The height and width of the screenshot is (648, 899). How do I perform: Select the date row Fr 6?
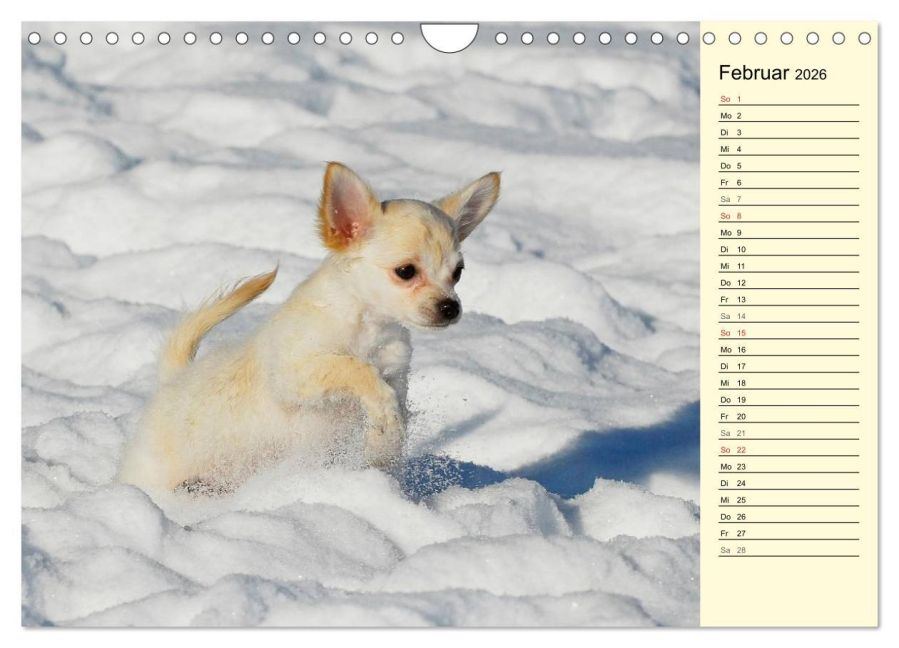[789, 182]
